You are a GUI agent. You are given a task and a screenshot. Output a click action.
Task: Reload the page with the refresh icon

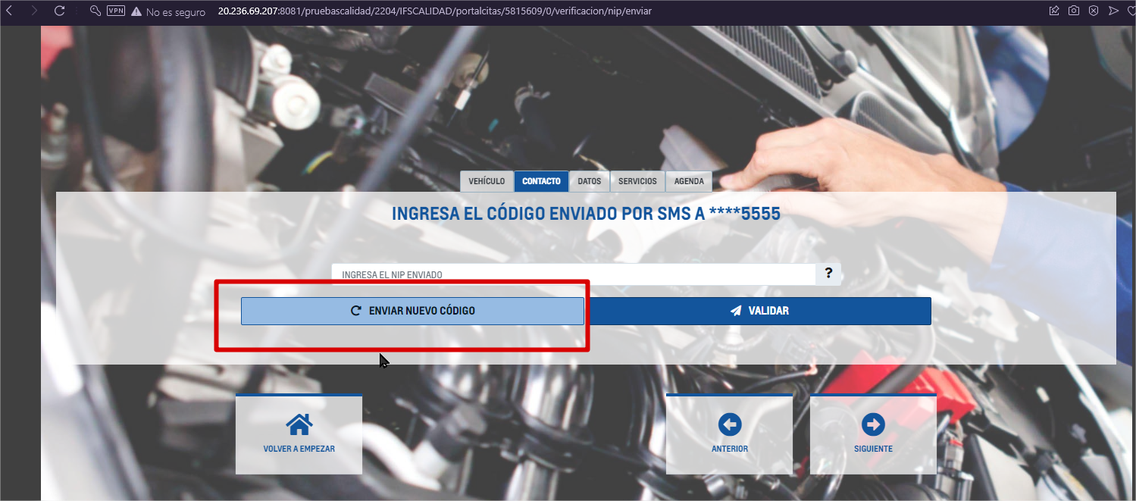[x=59, y=11]
